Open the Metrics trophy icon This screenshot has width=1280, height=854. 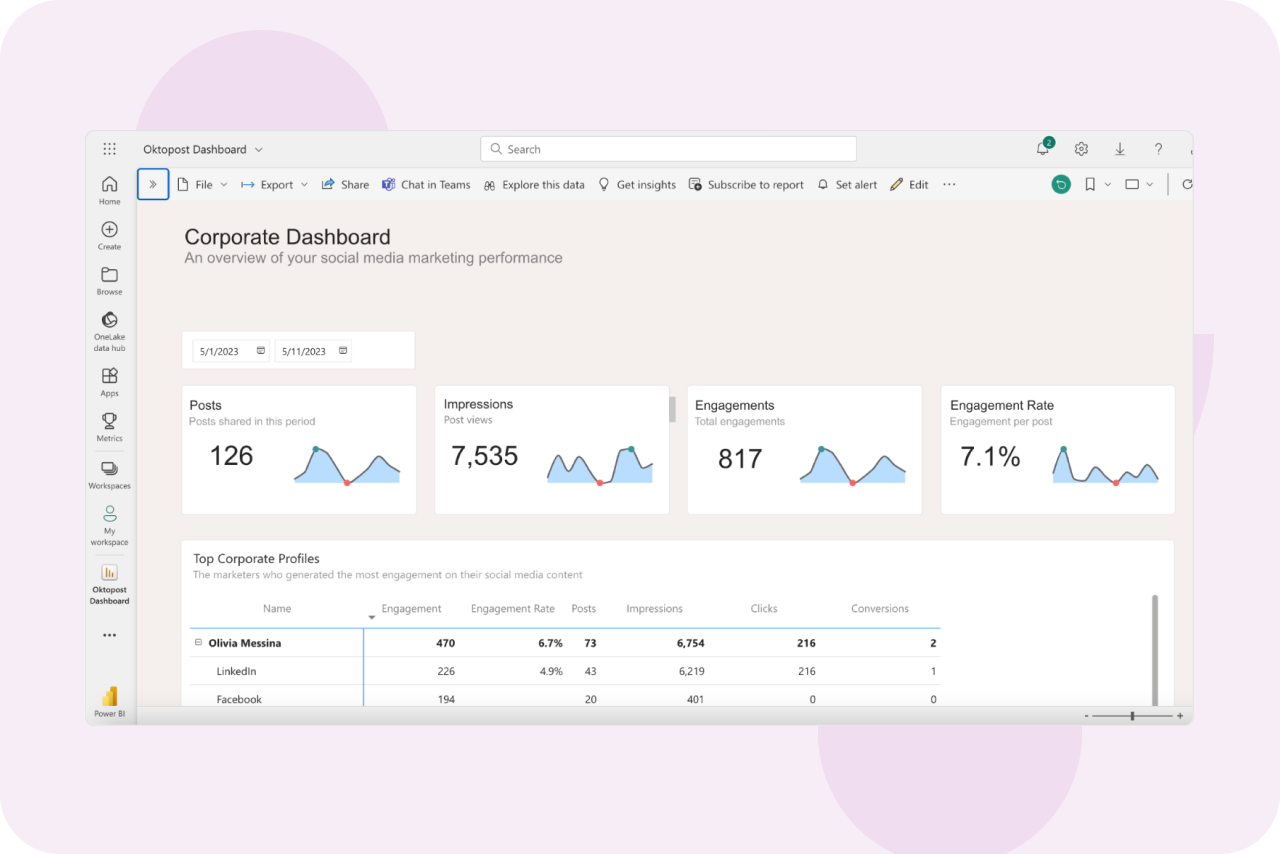[x=110, y=426]
